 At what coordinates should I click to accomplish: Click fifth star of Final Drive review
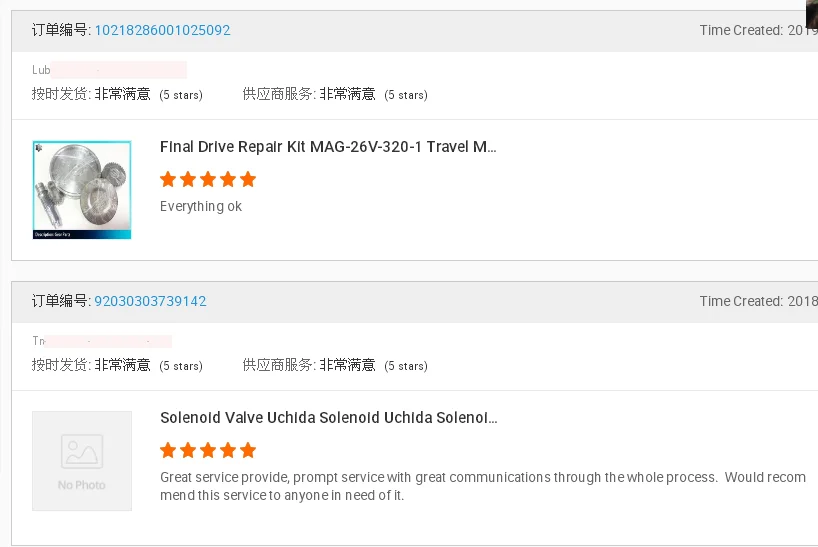(x=248, y=180)
